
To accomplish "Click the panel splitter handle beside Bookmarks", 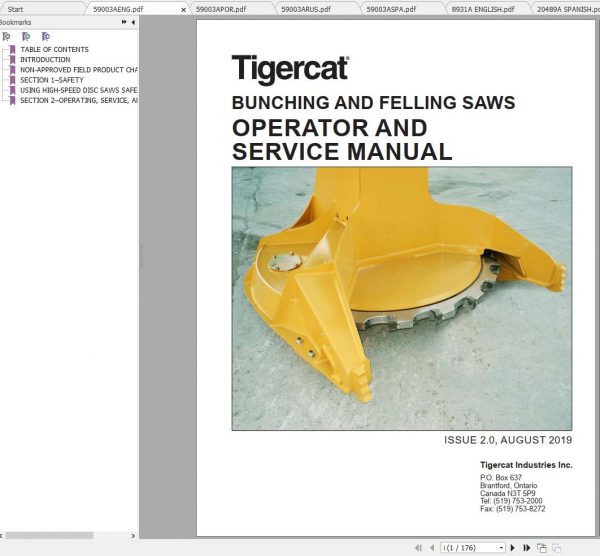I will (141, 256).
